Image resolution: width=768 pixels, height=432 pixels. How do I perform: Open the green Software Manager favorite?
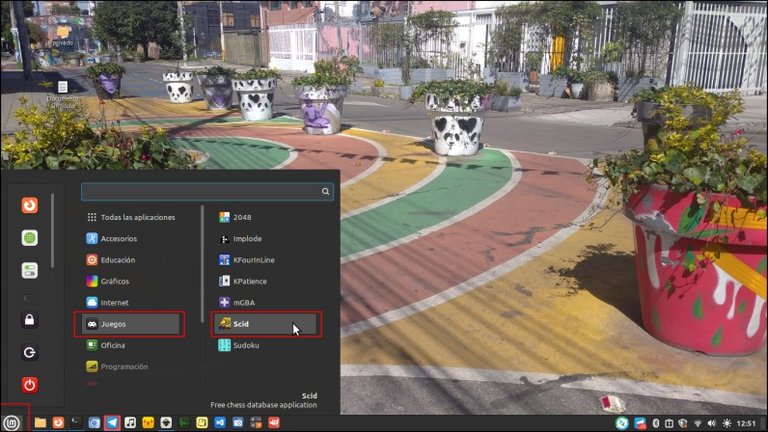[29, 238]
